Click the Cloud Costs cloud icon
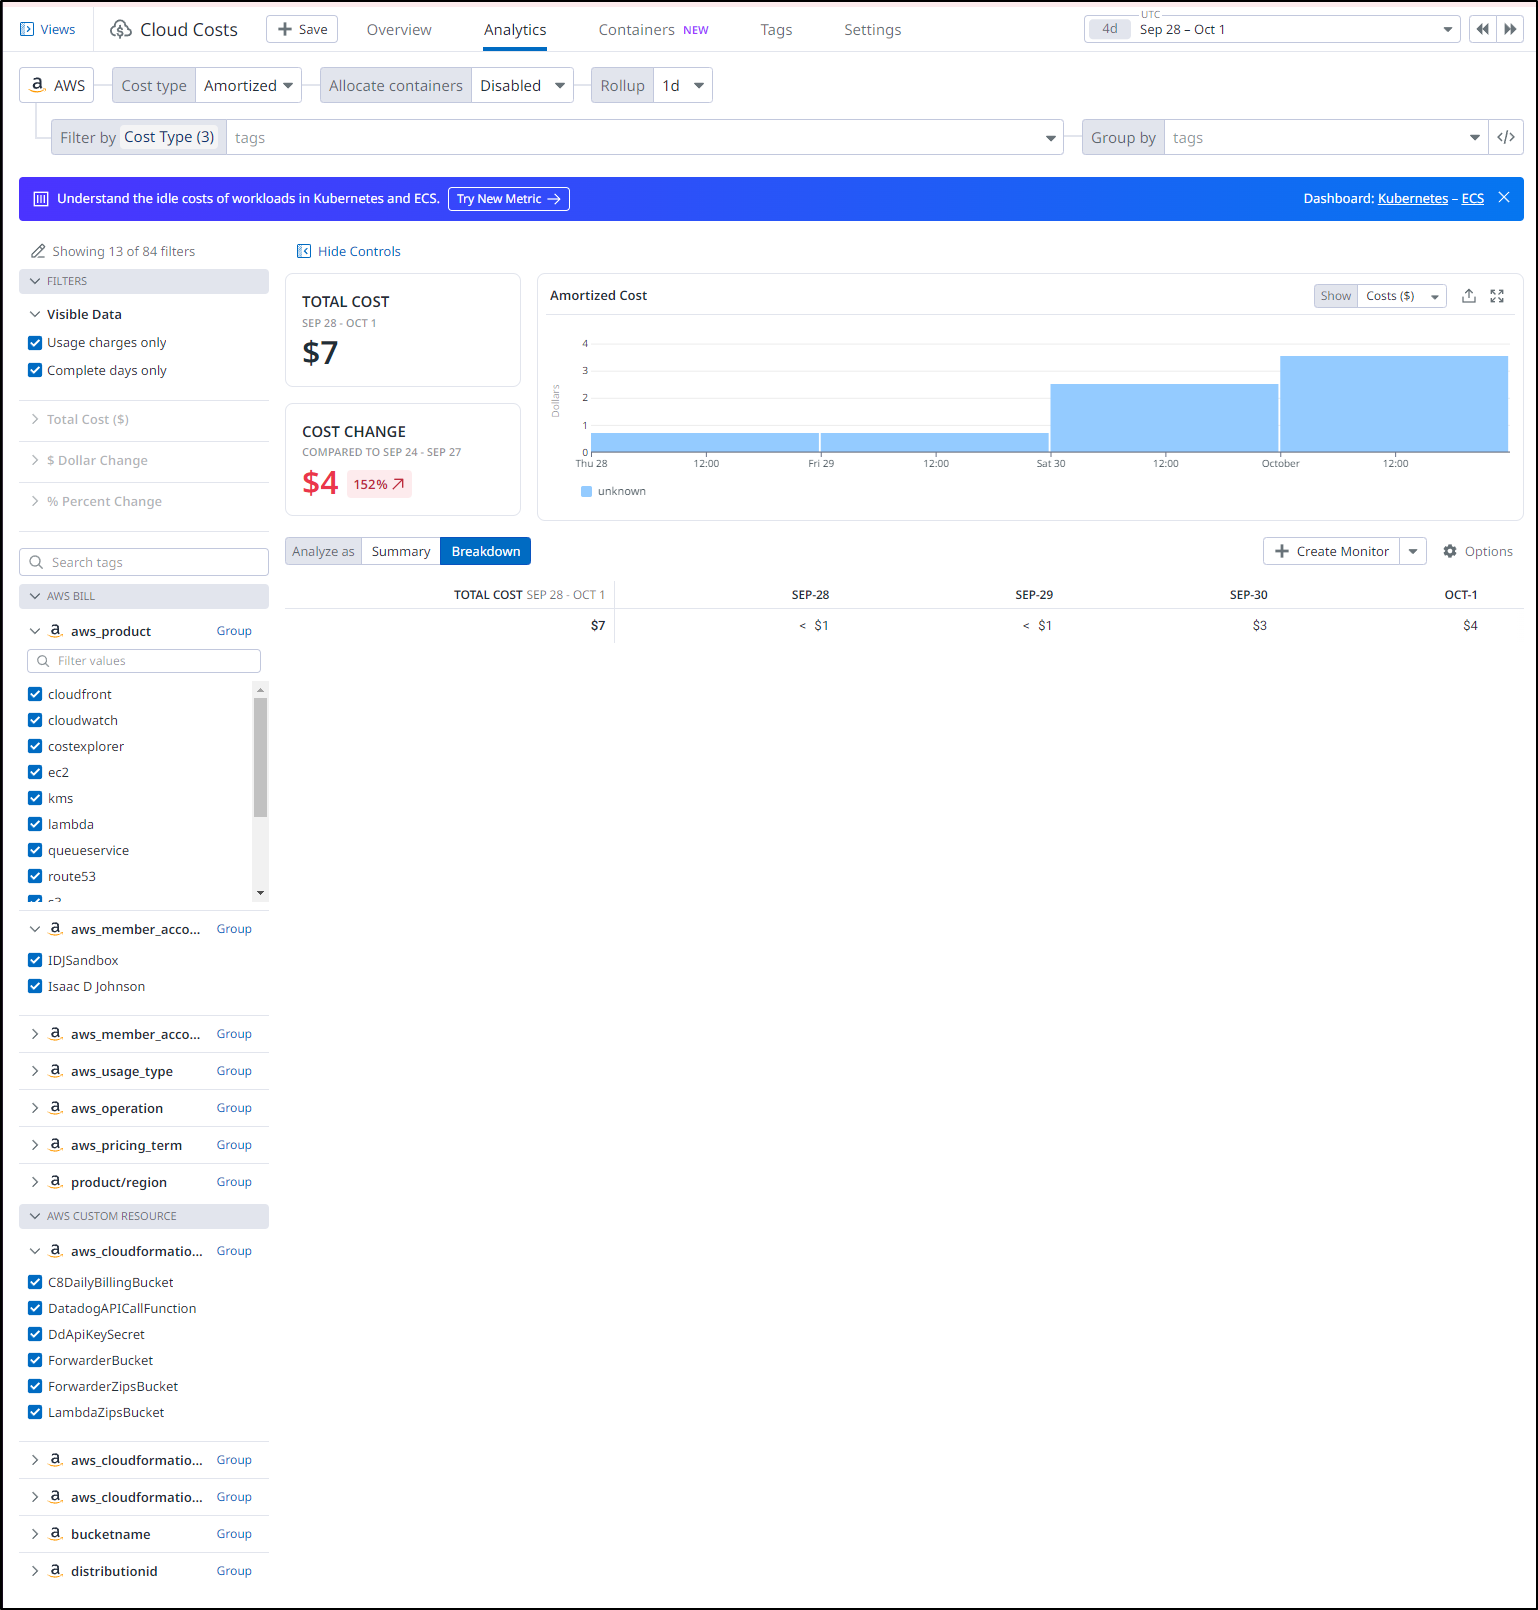Screen dimensions: 1538x1610 click(121, 30)
